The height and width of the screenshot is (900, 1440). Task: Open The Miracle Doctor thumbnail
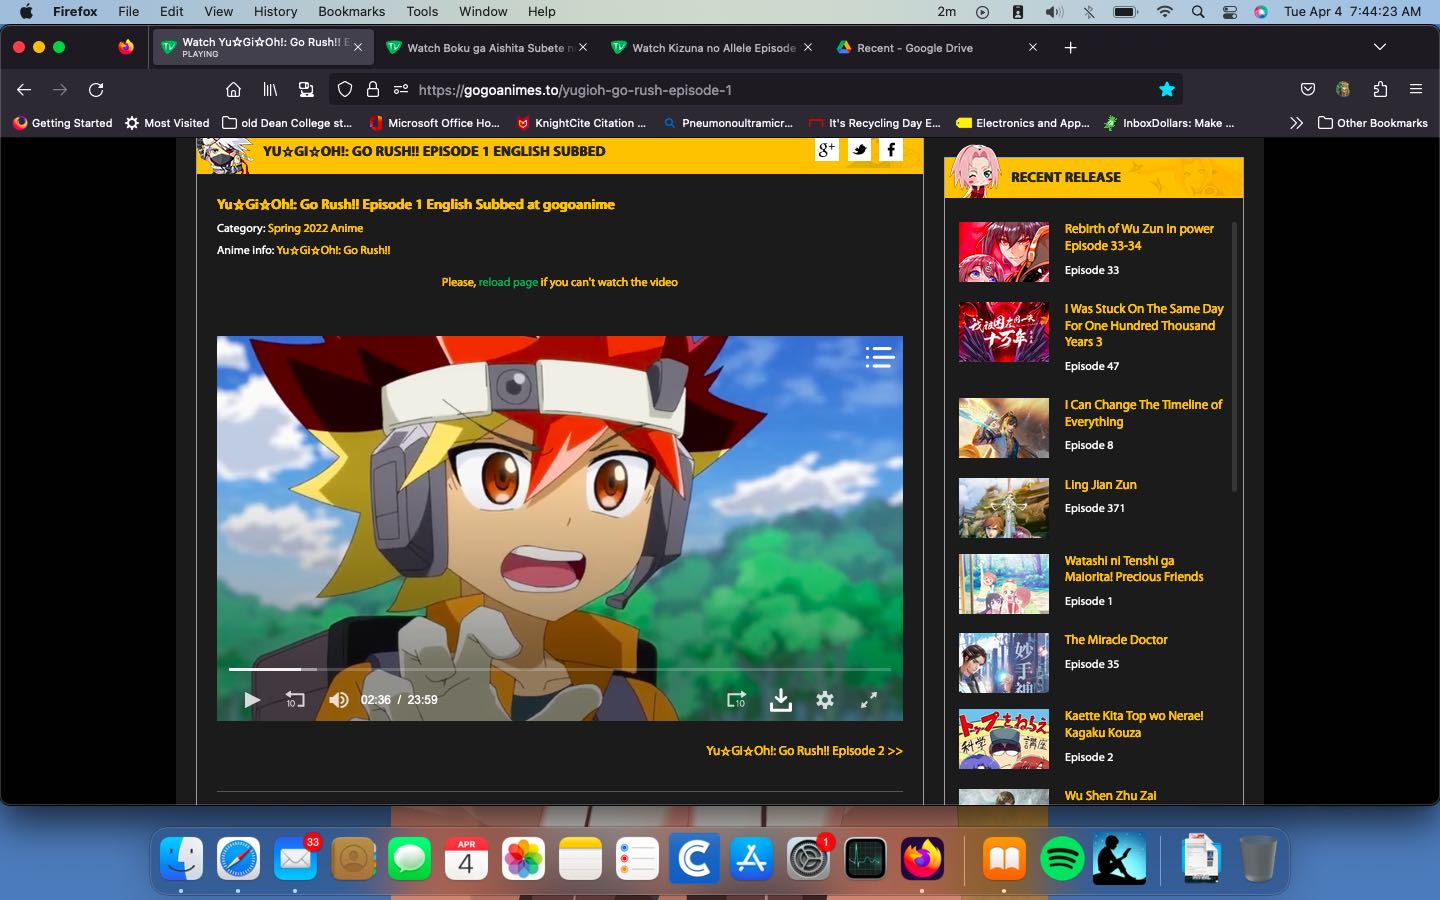1003,663
